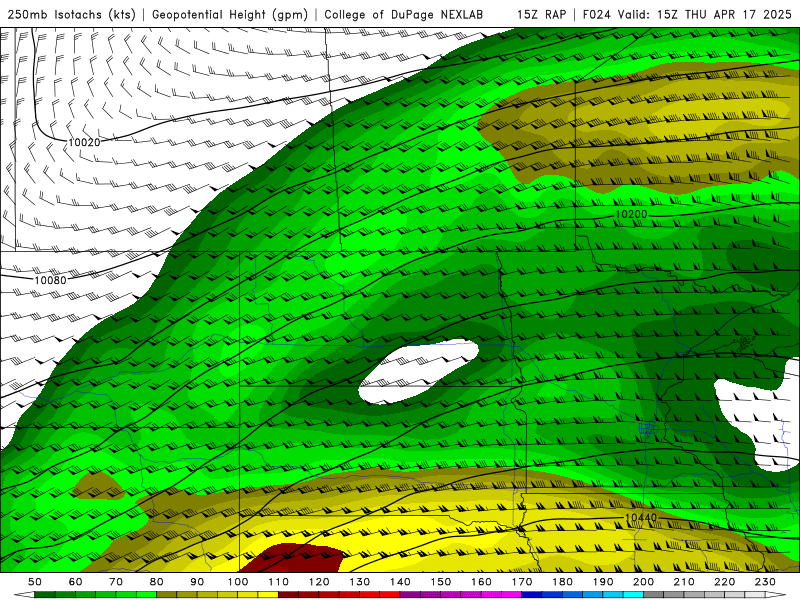
Task: Click the 70 value on the color scale
Action: pos(116,582)
